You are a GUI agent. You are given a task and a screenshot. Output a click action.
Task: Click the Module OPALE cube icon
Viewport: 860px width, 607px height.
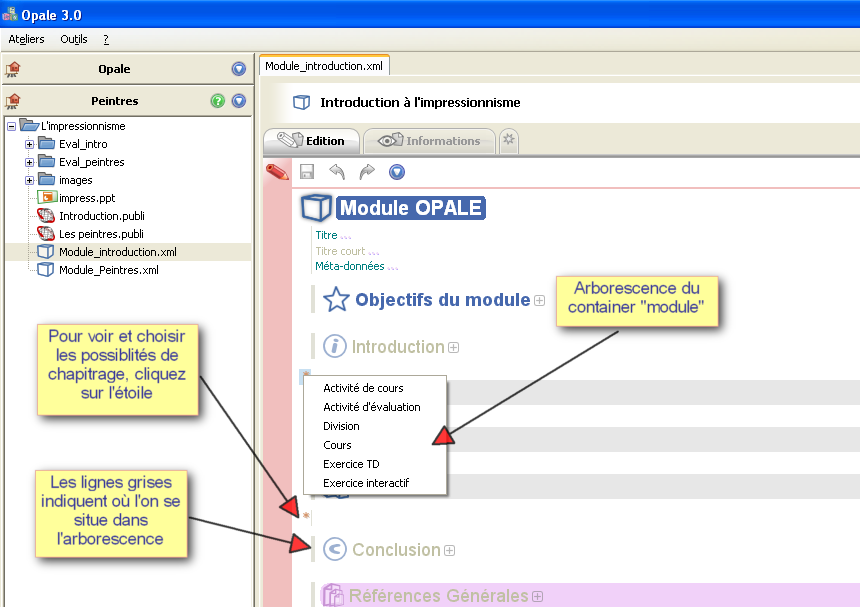pos(316,208)
